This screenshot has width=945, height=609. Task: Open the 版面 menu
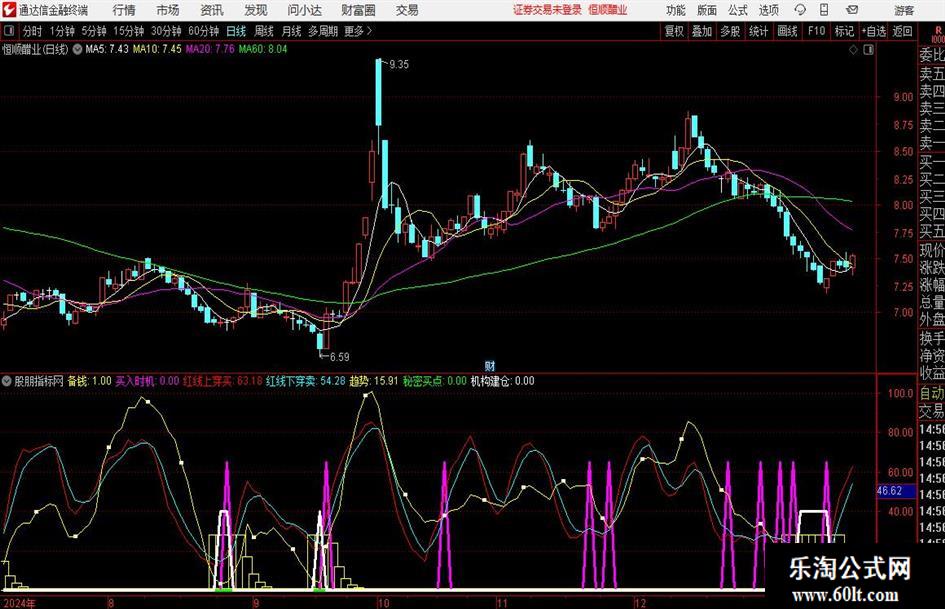pos(706,10)
